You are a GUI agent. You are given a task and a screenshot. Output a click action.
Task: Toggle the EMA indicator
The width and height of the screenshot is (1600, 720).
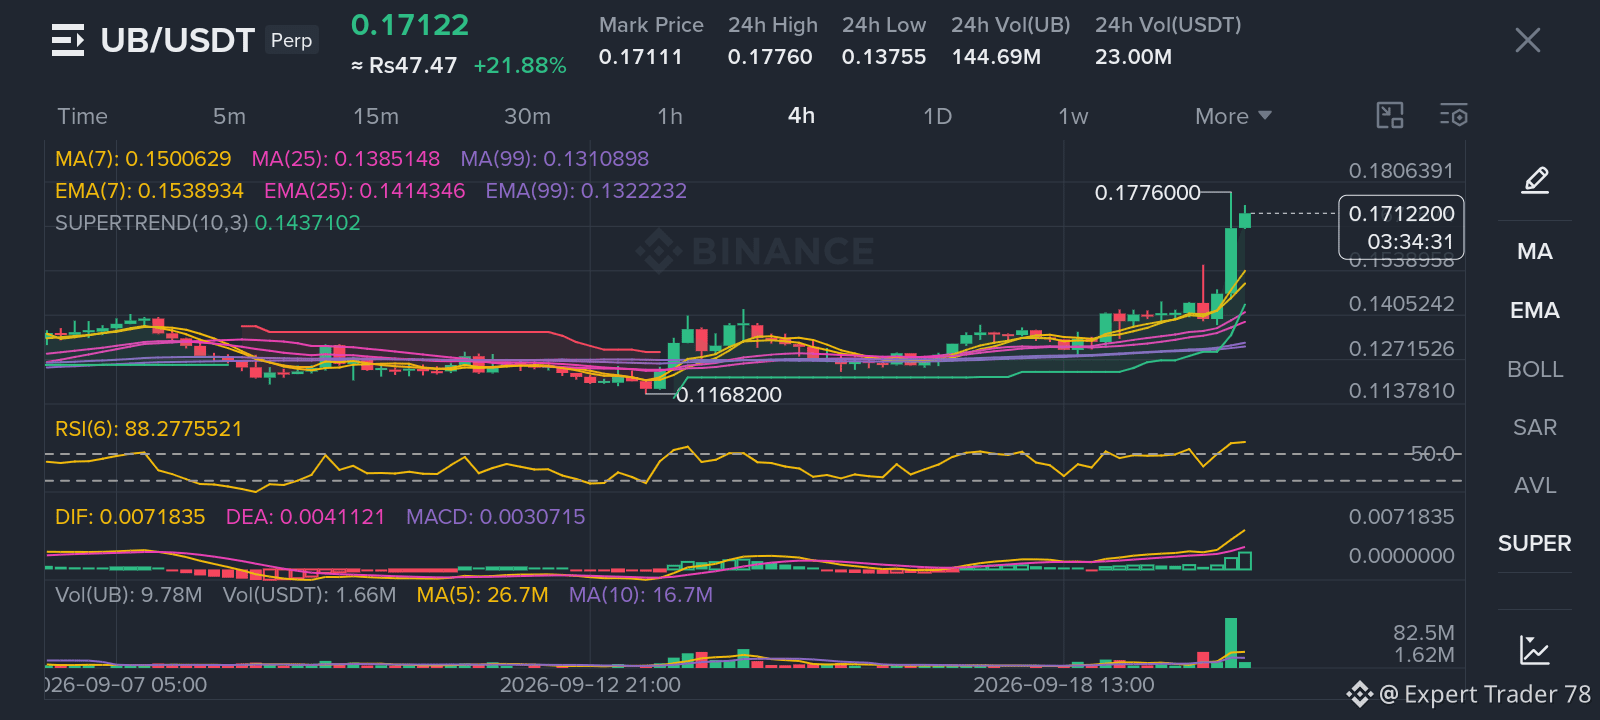tap(1535, 311)
